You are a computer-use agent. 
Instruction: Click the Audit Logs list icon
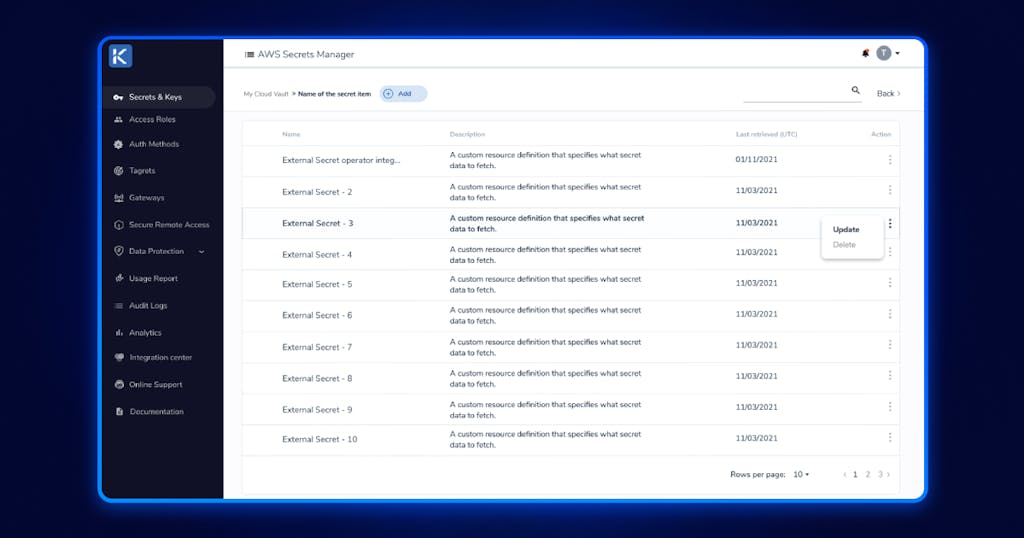pos(118,306)
